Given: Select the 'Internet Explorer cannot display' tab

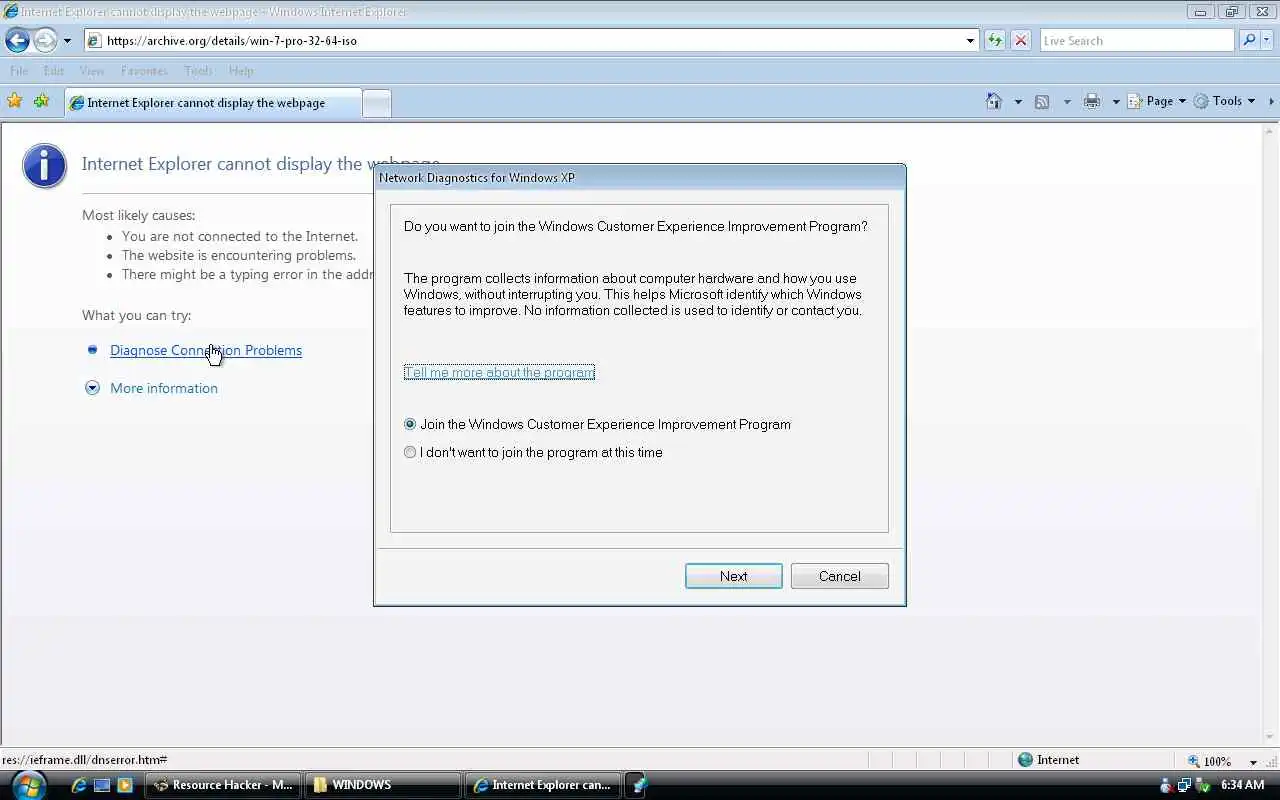Looking at the screenshot, I should 213,103.
